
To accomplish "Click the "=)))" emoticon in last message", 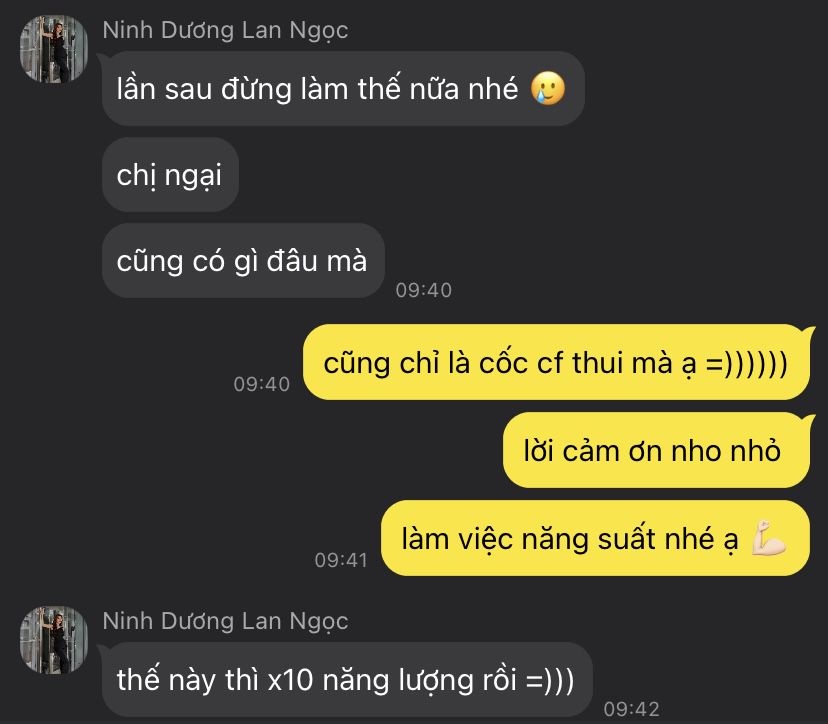I will pos(550,680).
